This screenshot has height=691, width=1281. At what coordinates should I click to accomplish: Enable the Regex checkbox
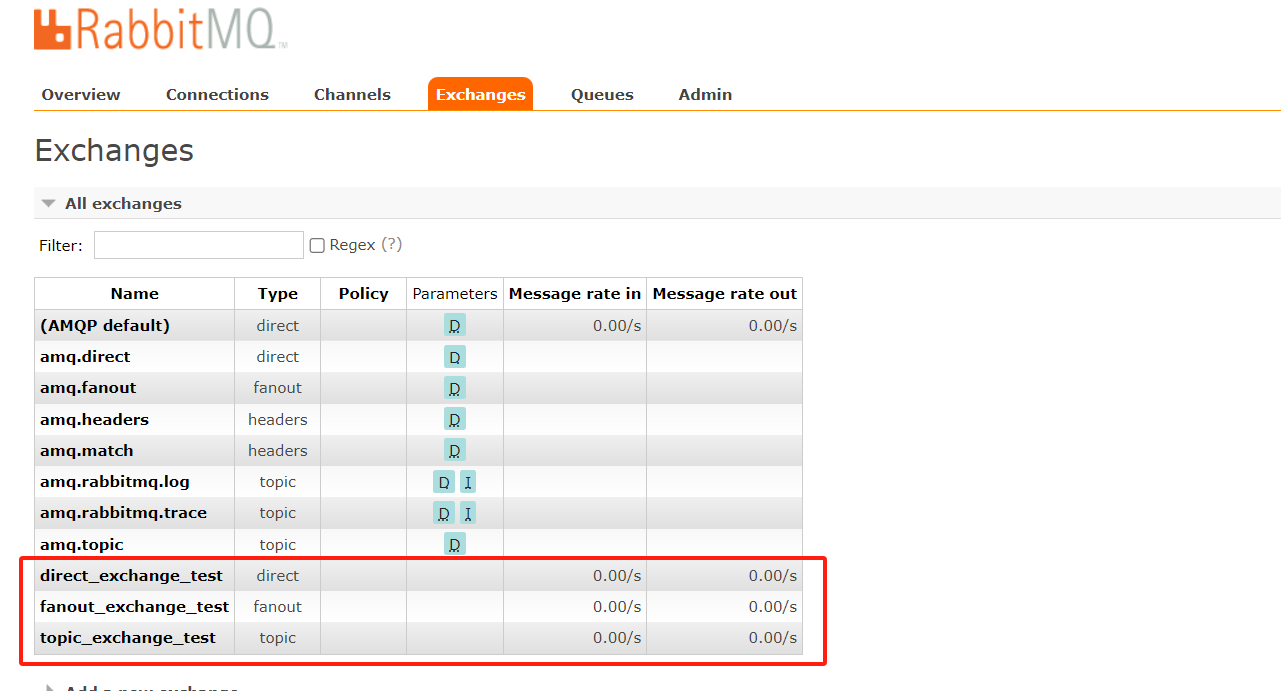click(317, 245)
